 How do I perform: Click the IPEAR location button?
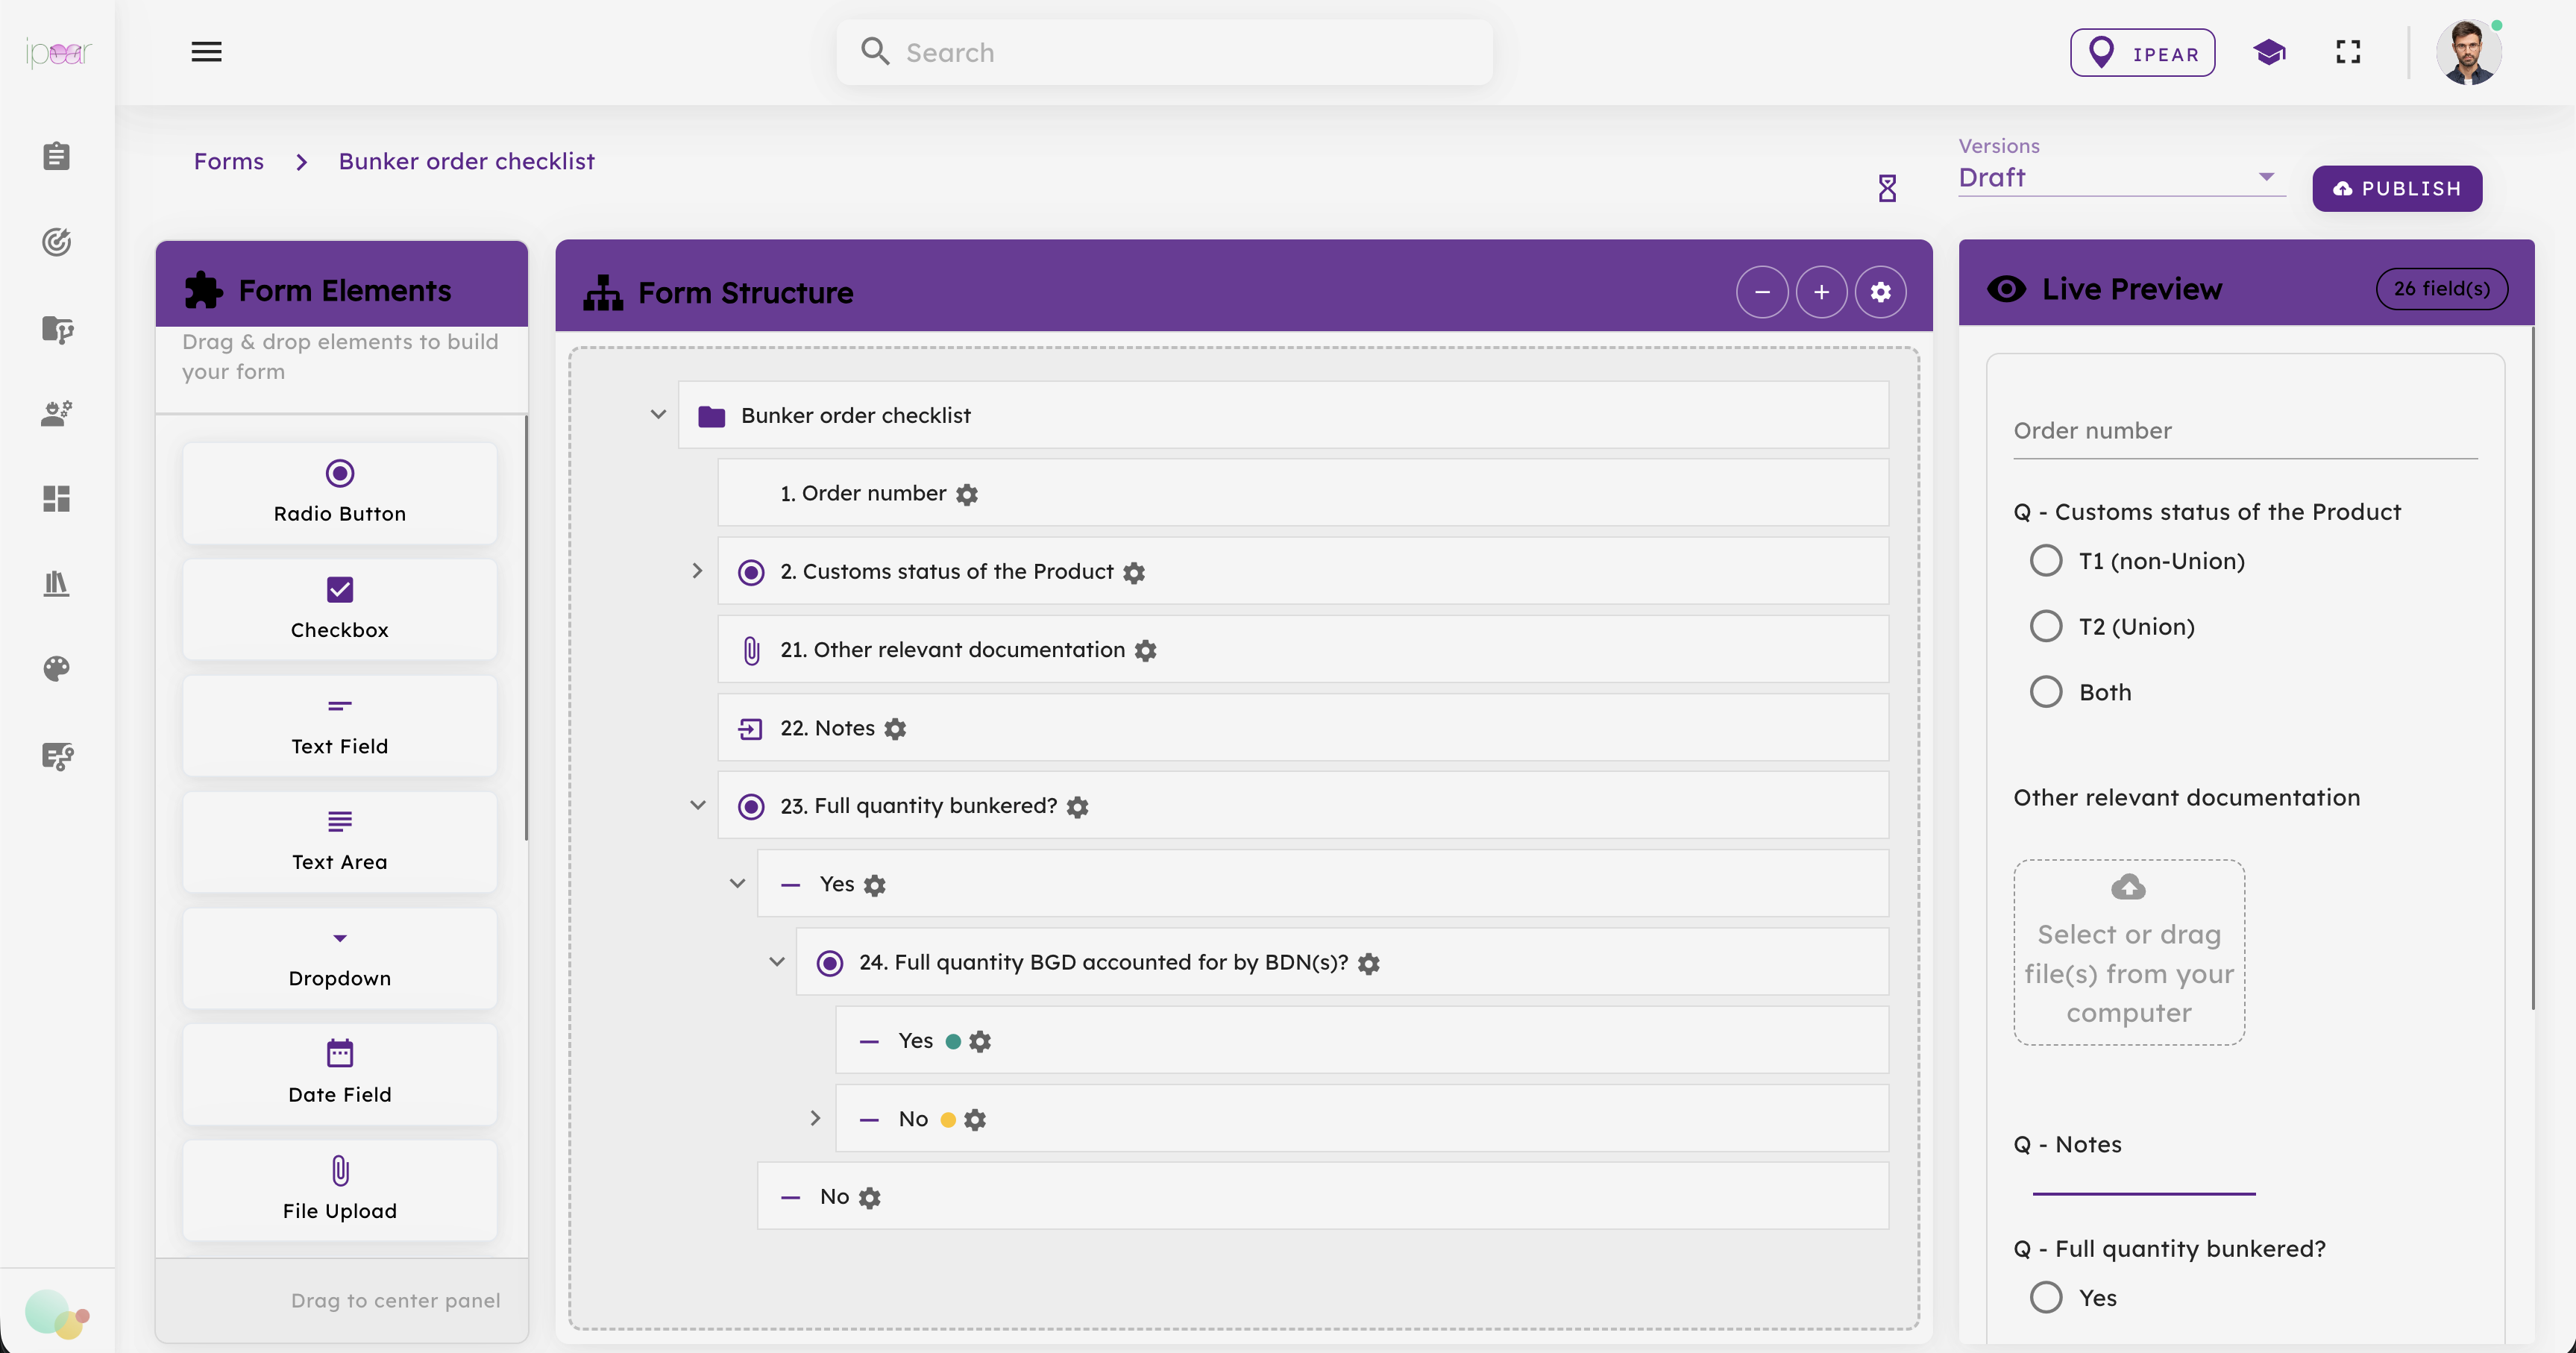coord(2142,53)
